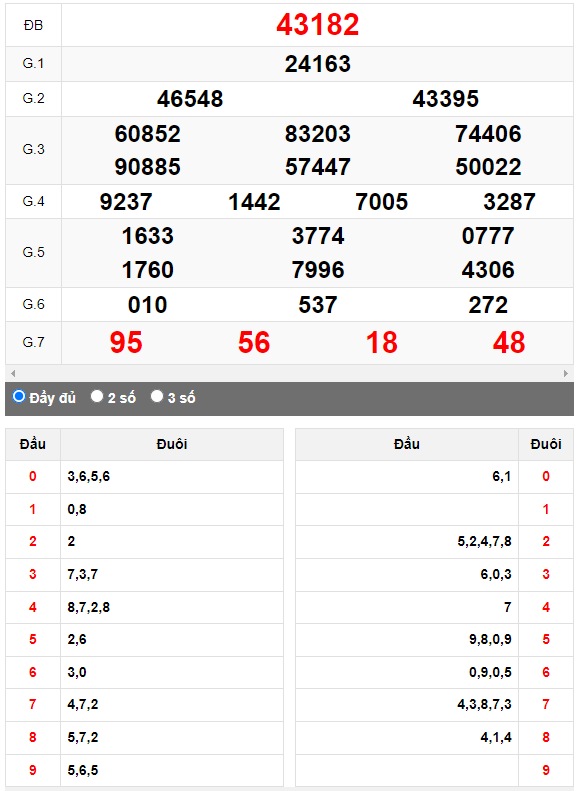Click the special prize number 43182

(x=318, y=24)
